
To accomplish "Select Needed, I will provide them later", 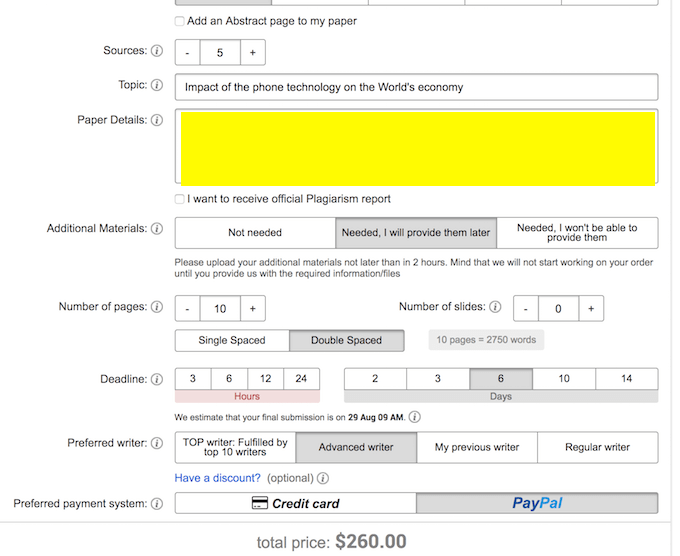I will [x=416, y=233].
